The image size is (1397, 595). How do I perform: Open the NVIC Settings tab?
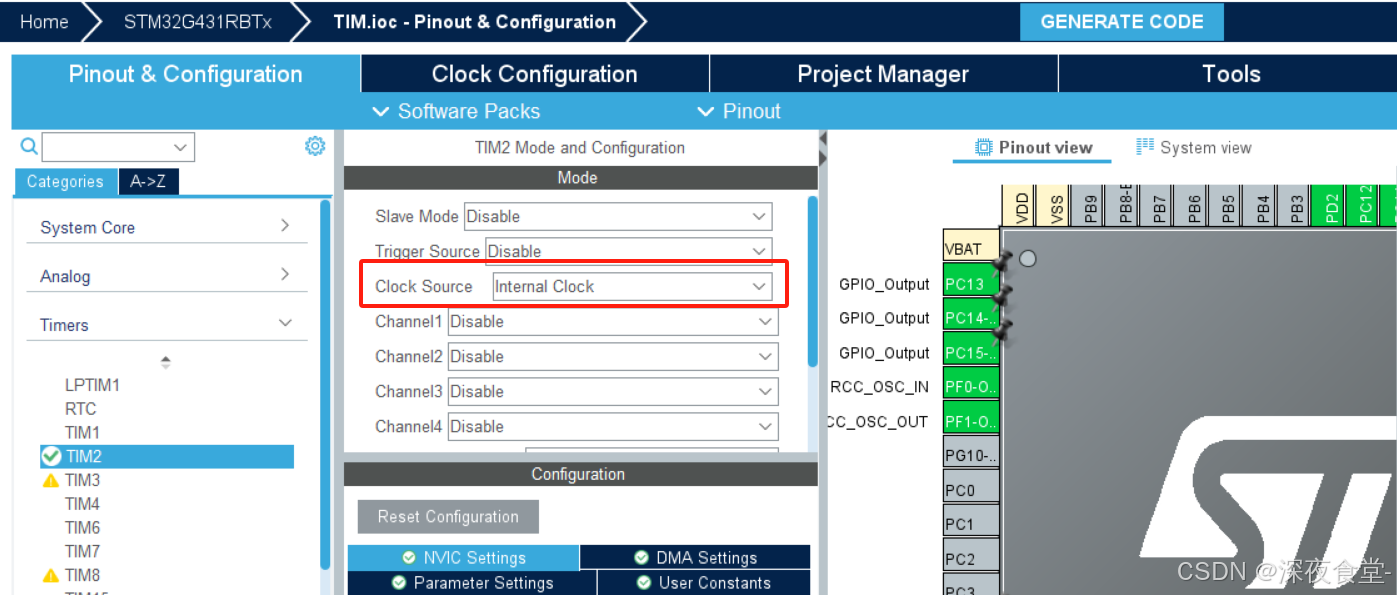463,558
